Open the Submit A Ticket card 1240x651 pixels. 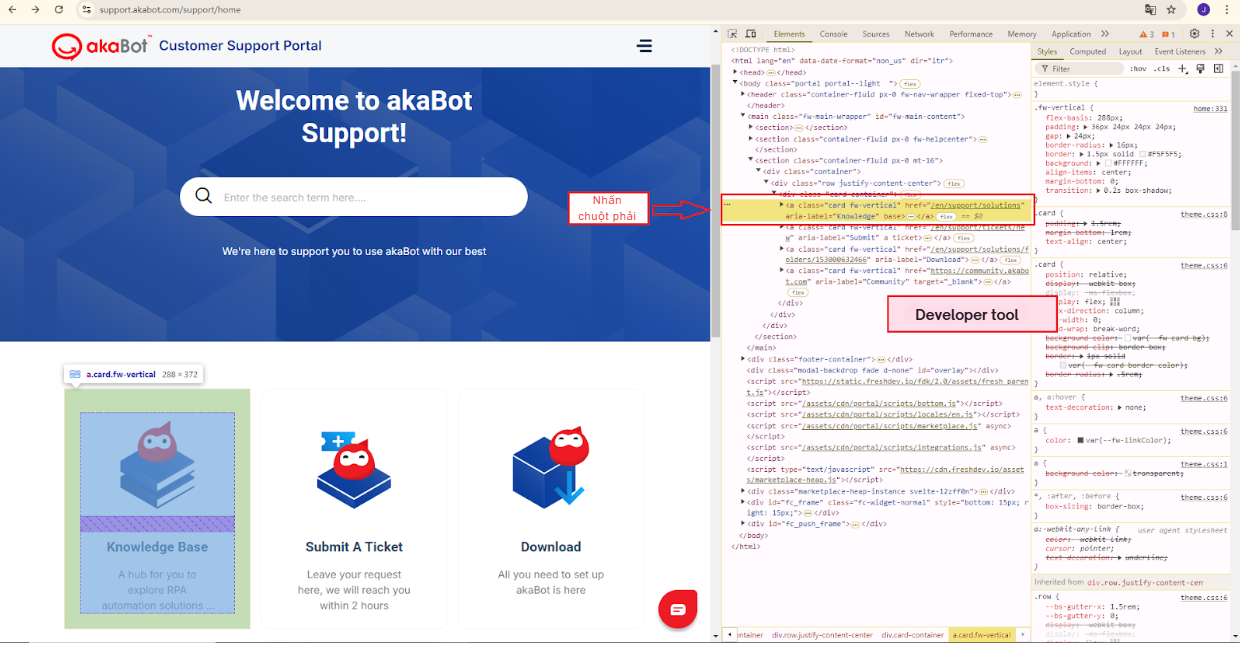point(354,509)
